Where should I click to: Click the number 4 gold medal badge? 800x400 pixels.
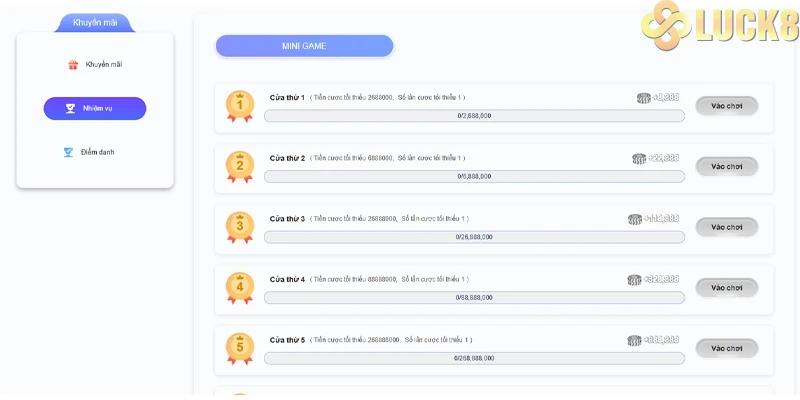coord(240,287)
